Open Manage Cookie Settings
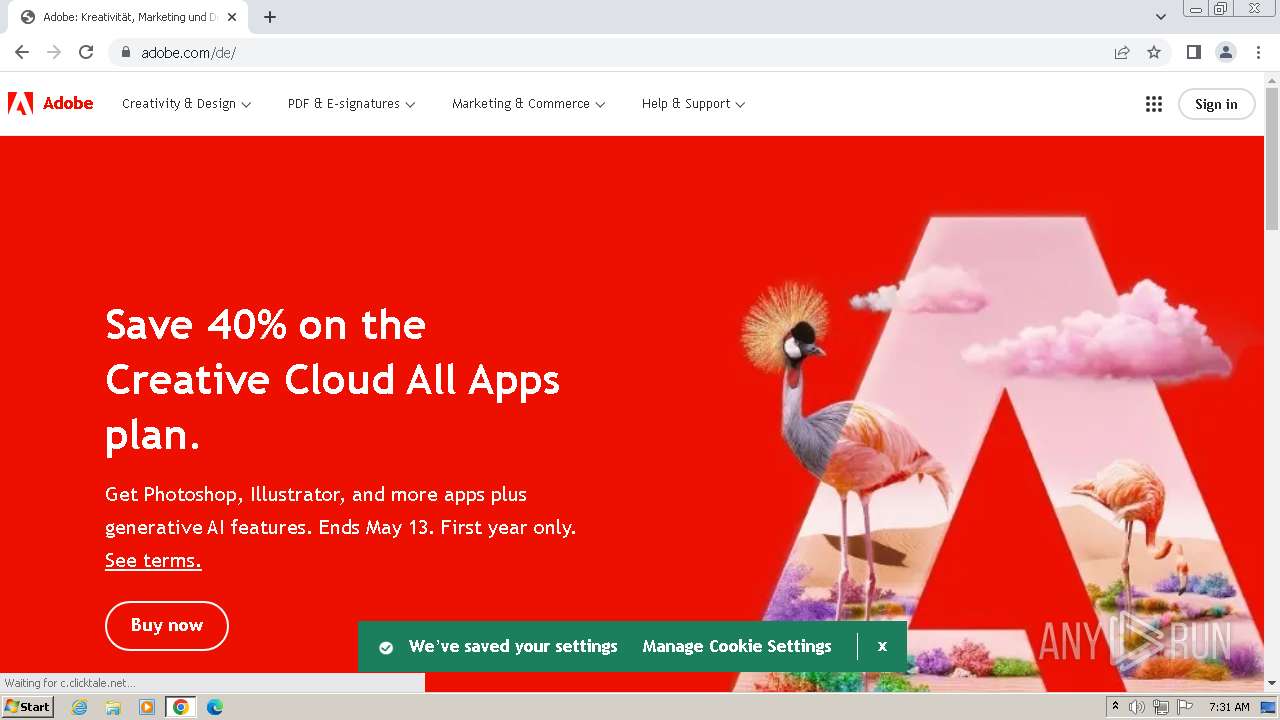 click(x=737, y=647)
